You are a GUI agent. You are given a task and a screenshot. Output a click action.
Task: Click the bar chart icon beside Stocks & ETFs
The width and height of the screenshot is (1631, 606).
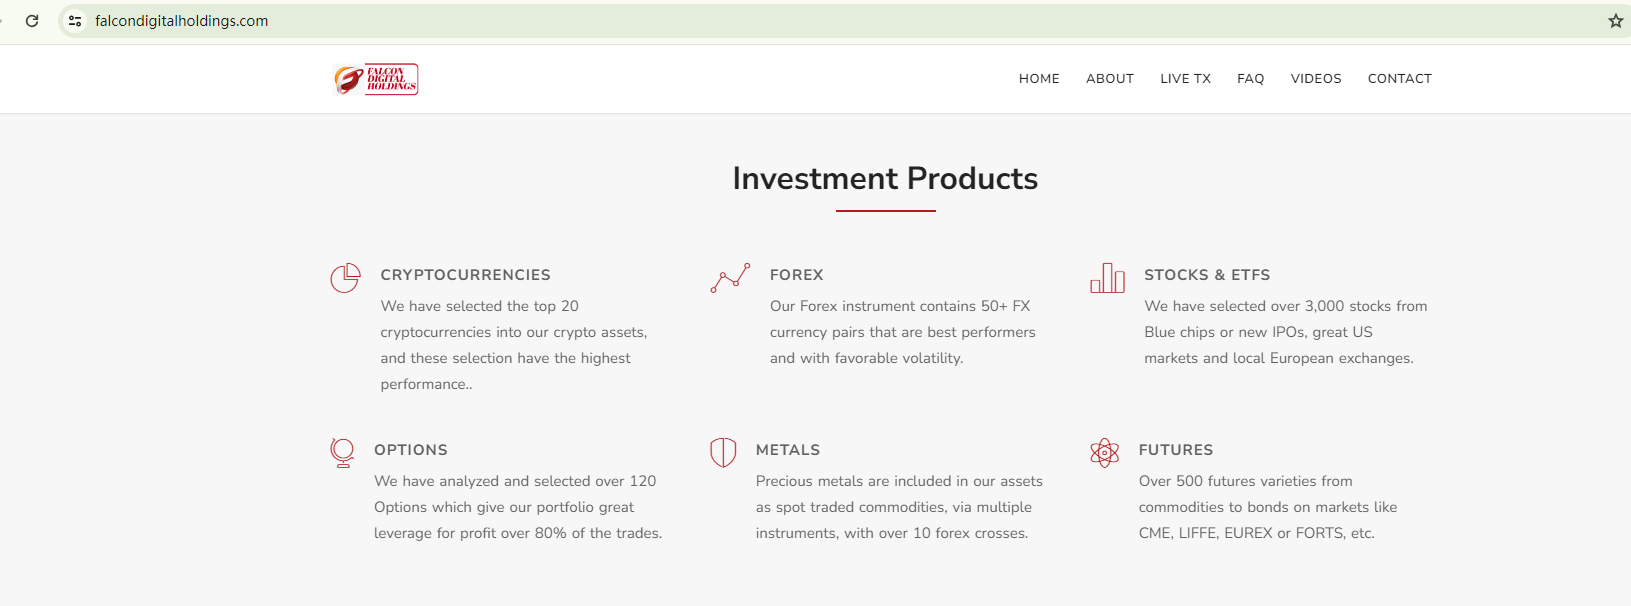pyautogui.click(x=1107, y=277)
